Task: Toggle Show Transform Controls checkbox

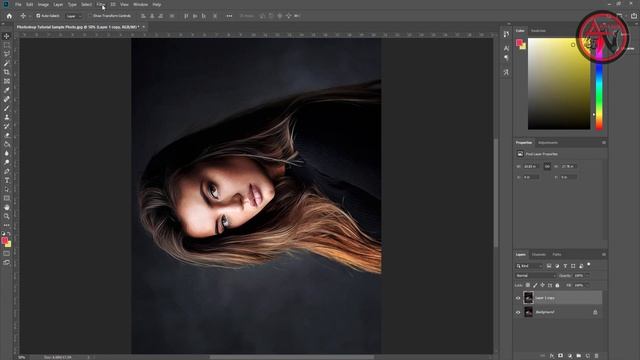Action: click(x=90, y=16)
